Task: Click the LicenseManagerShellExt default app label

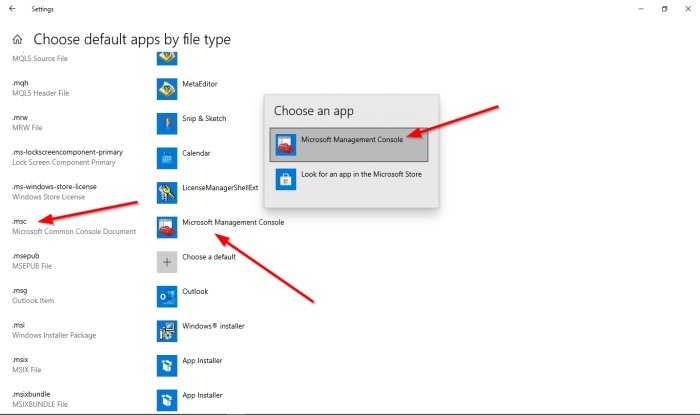Action: [x=220, y=188]
